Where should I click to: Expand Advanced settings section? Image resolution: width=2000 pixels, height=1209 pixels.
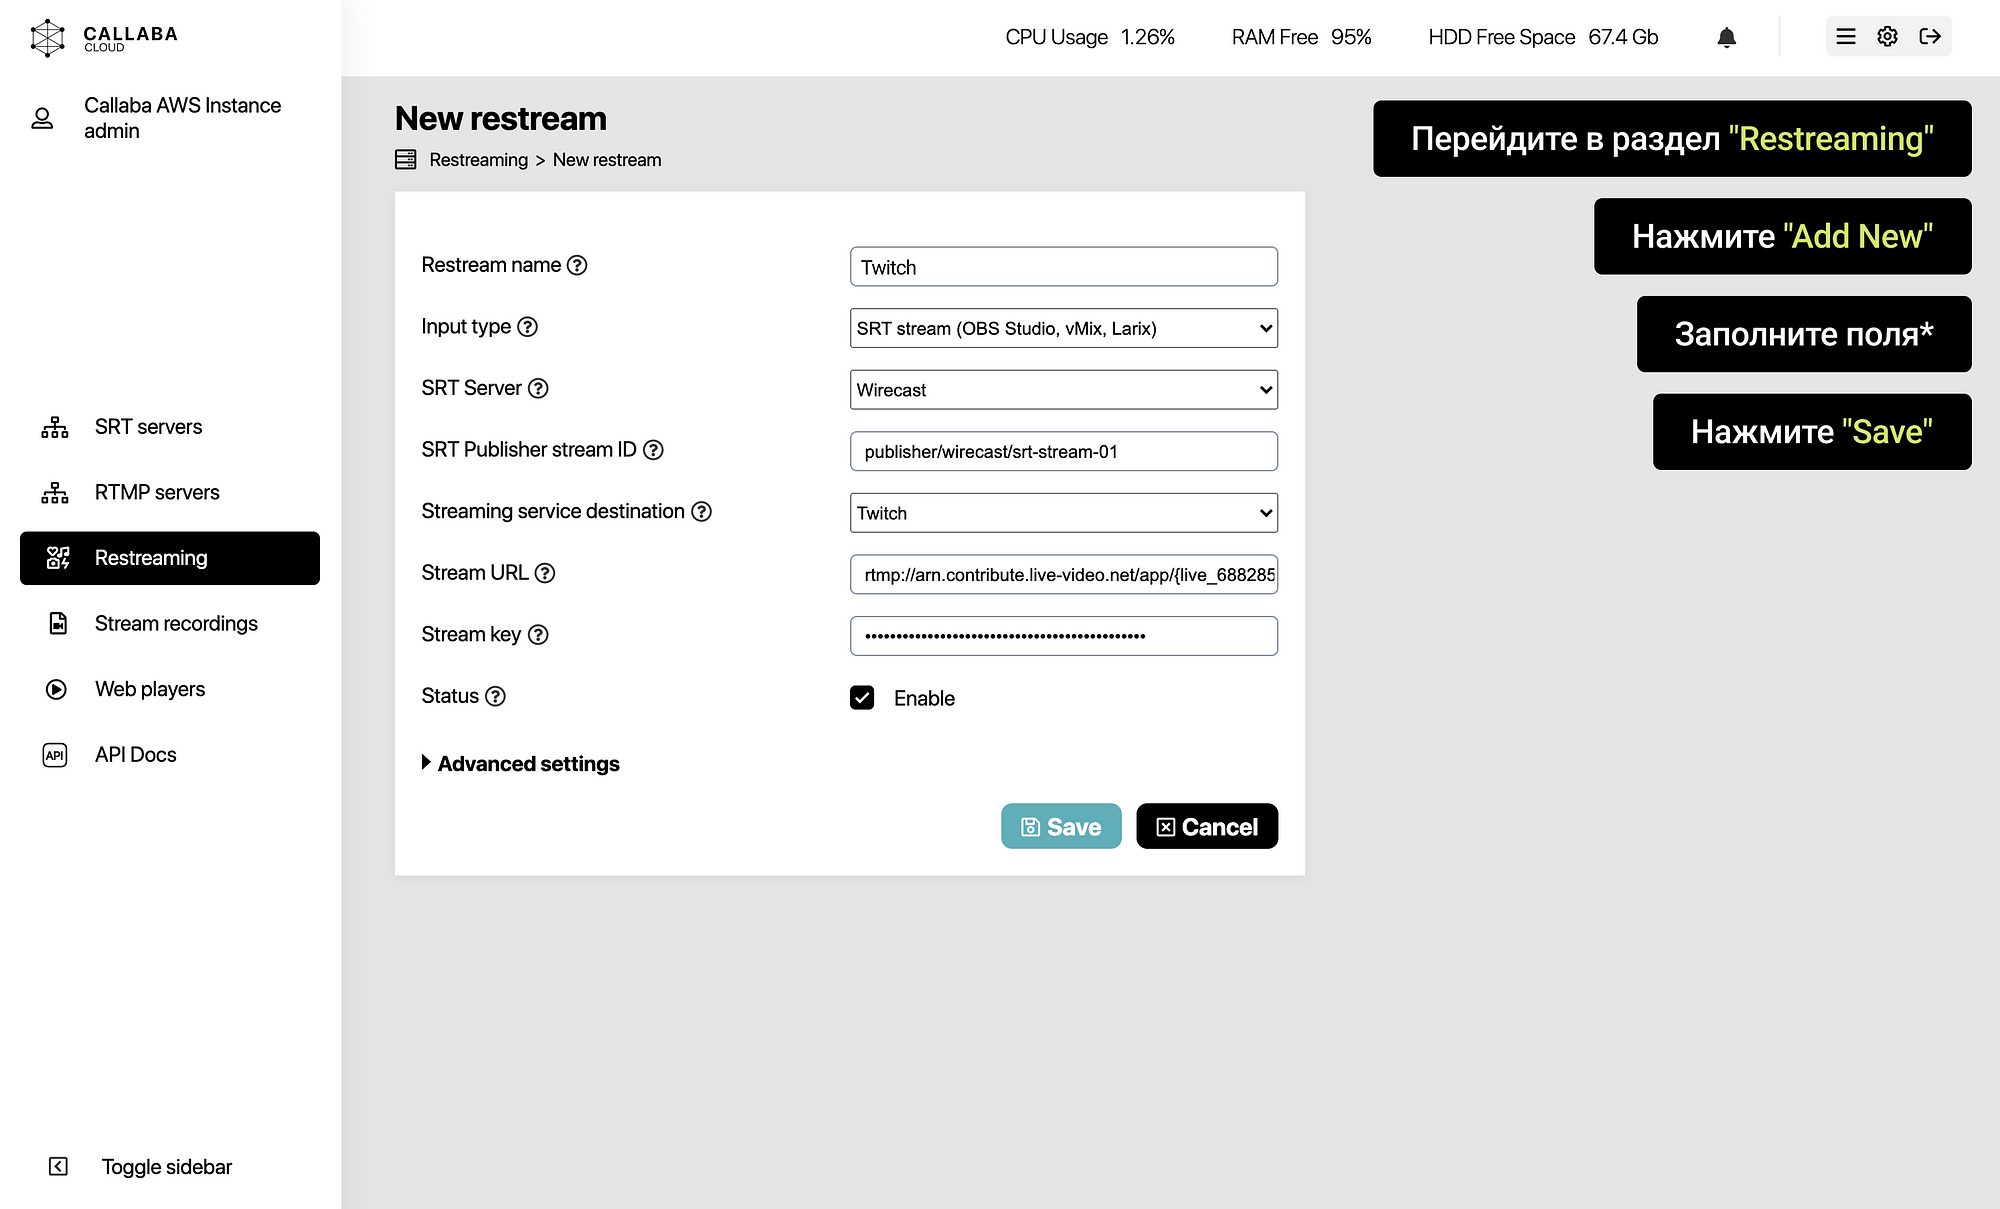[x=520, y=764]
